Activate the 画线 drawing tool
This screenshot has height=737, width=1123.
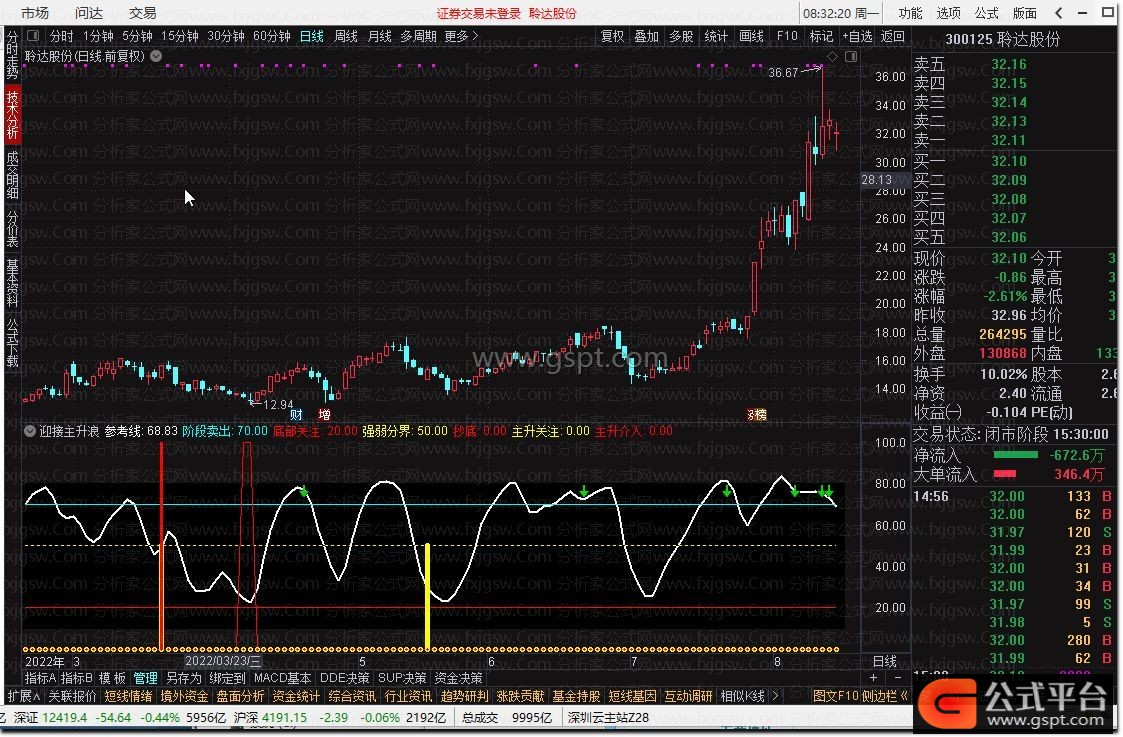click(751, 36)
